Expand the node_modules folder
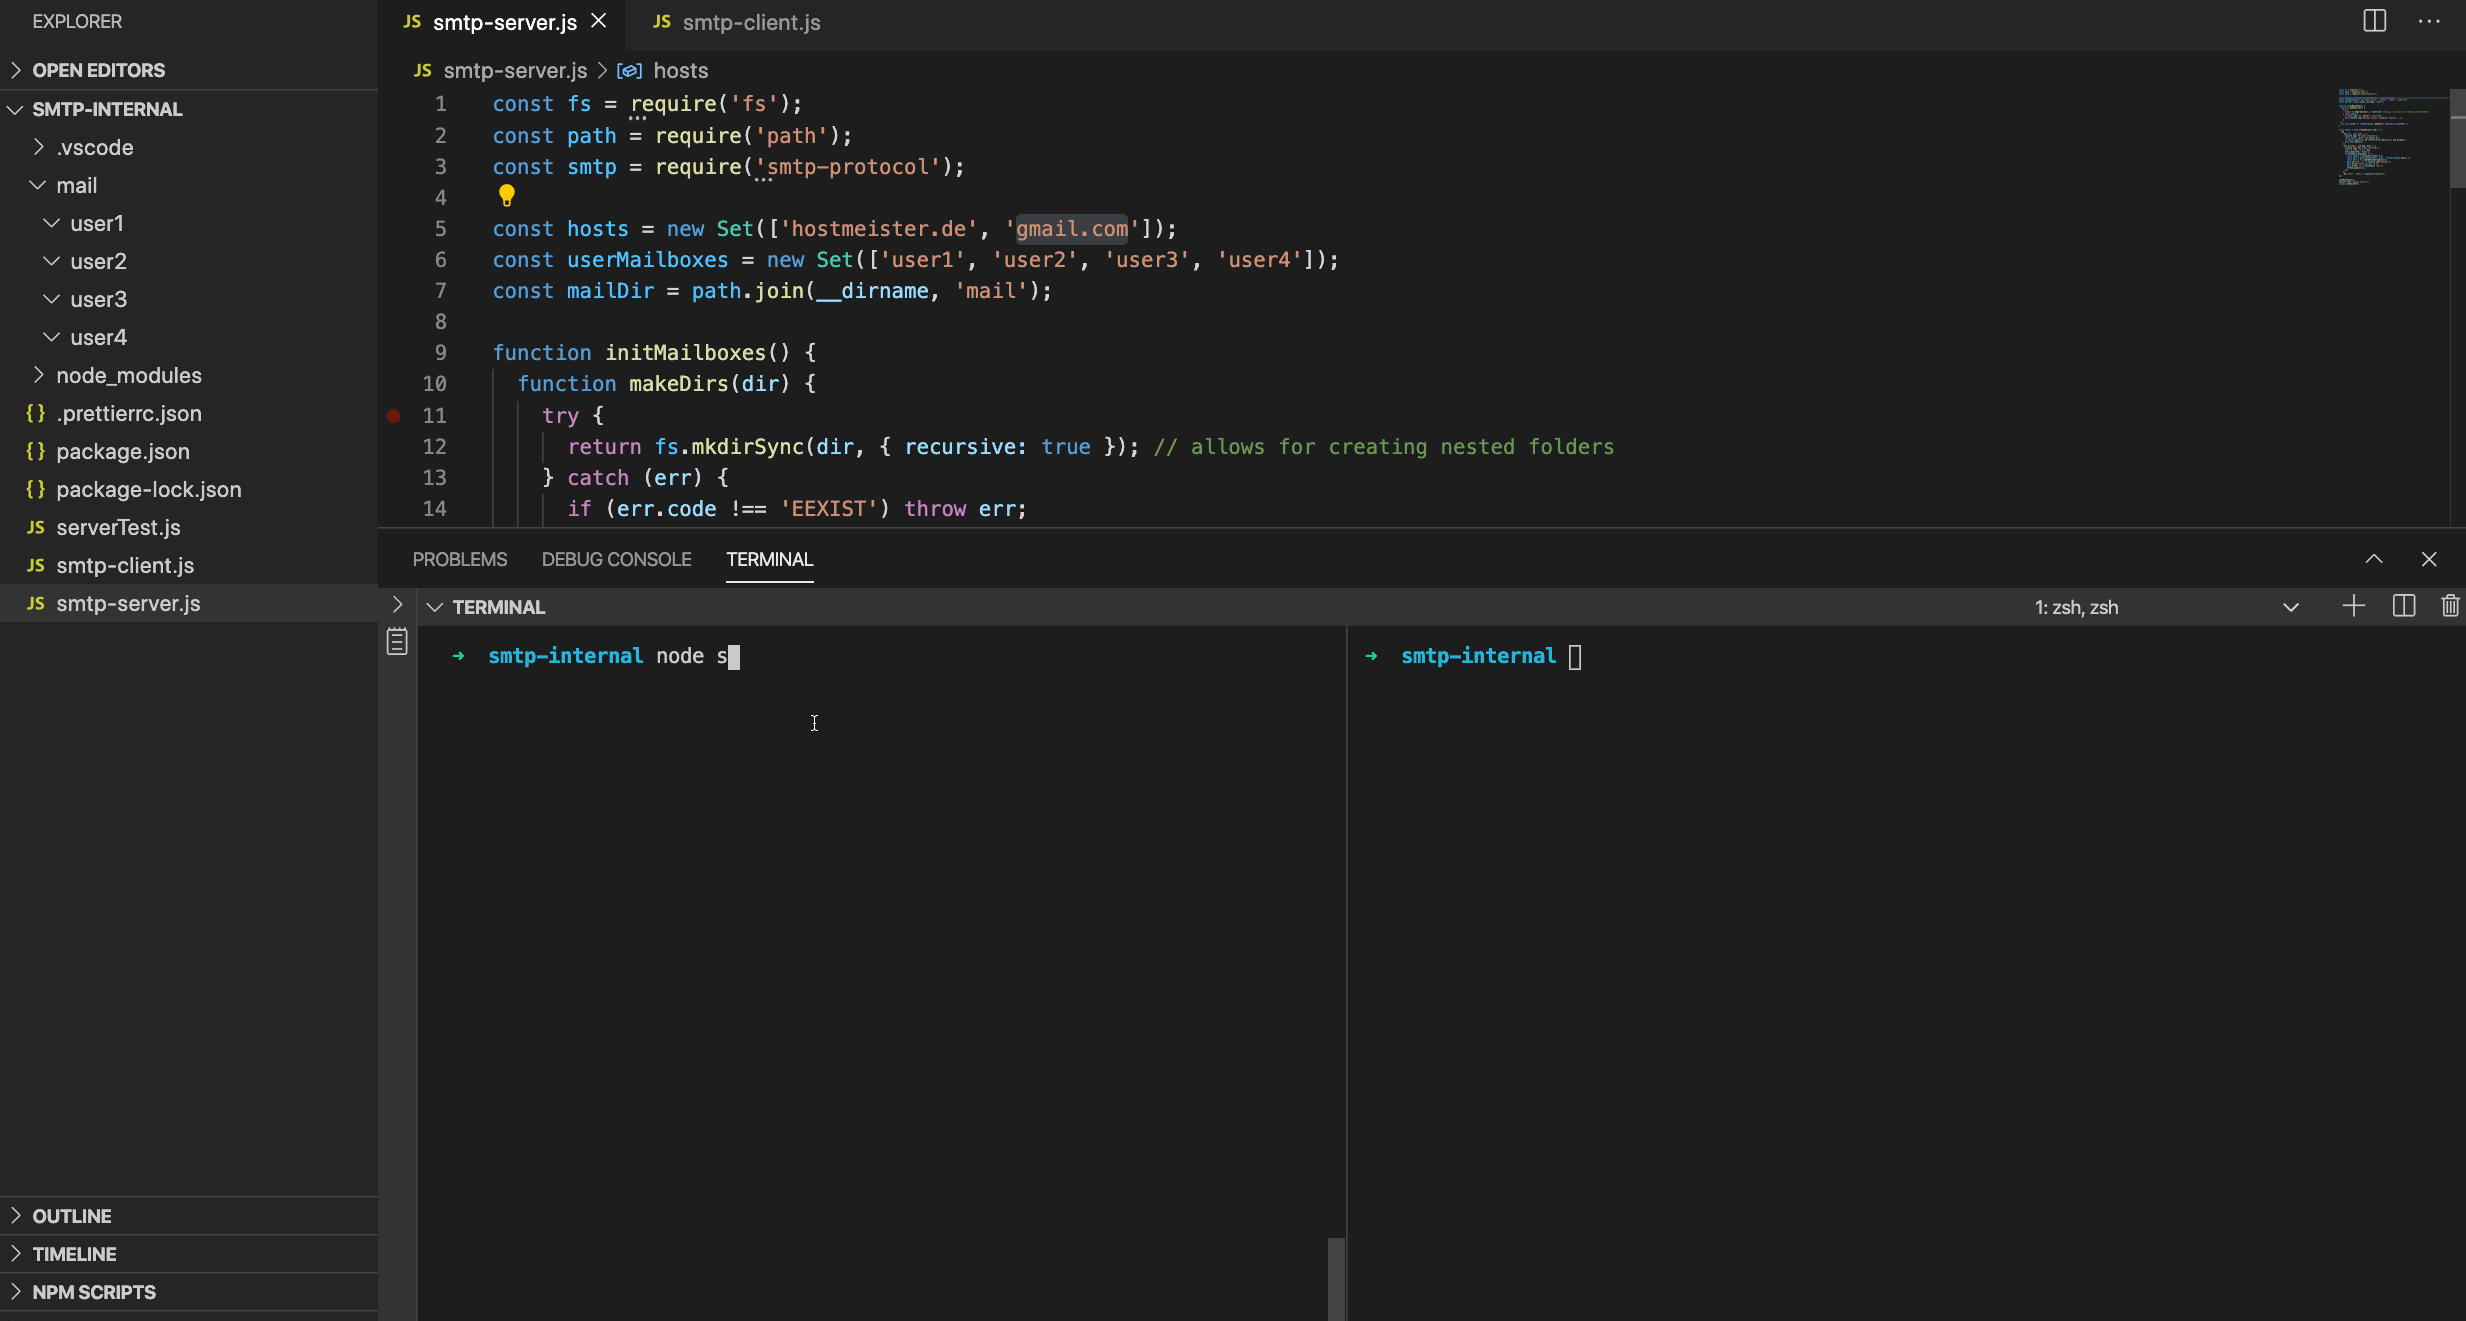Image resolution: width=2466 pixels, height=1321 pixels. (128, 375)
